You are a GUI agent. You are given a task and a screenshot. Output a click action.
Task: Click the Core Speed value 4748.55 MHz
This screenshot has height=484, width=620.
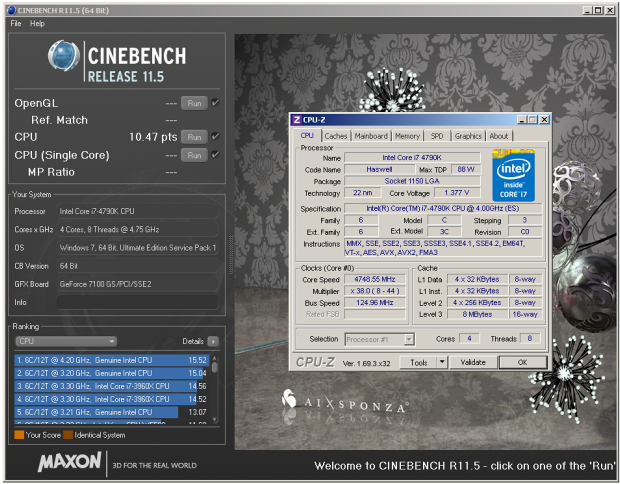point(375,280)
